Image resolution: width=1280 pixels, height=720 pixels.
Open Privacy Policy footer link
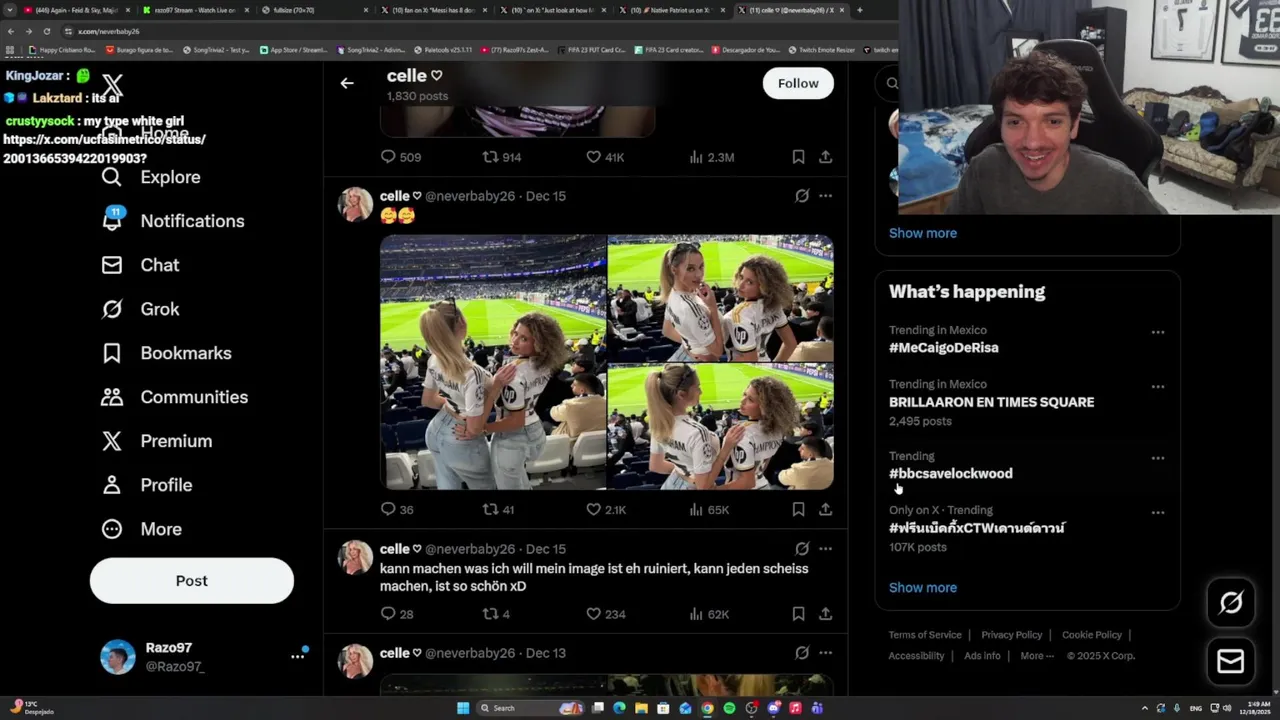(x=1011, y=635)
